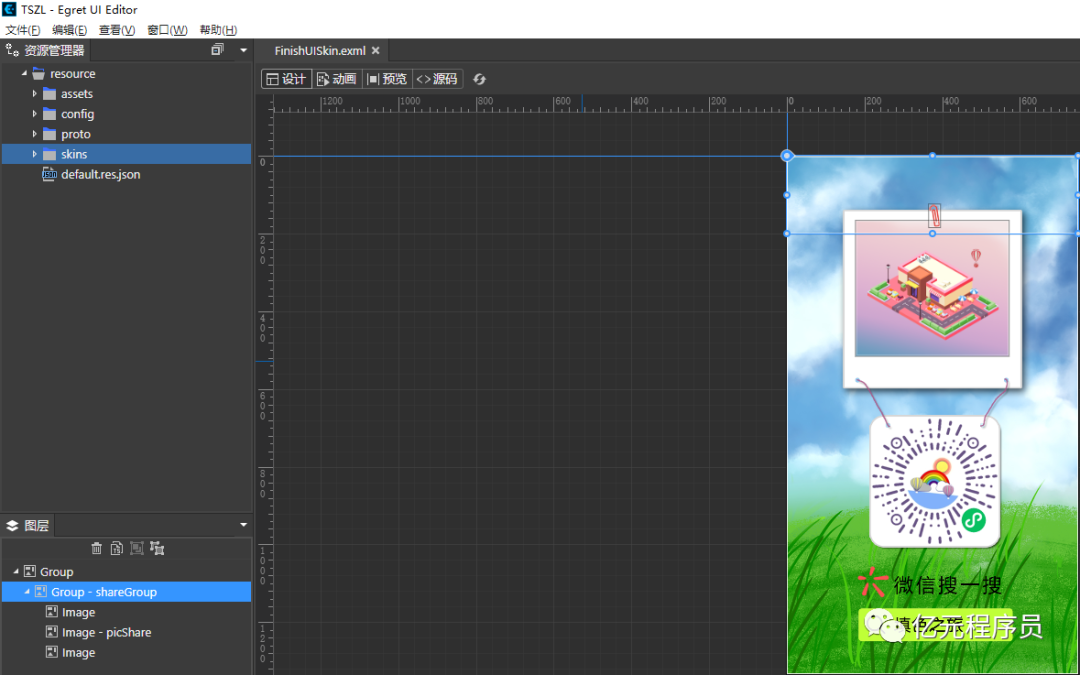The height and width of the screenshot is (675, 1080).
Task: Expand the proto folder
Action: (x=34, y=134)
